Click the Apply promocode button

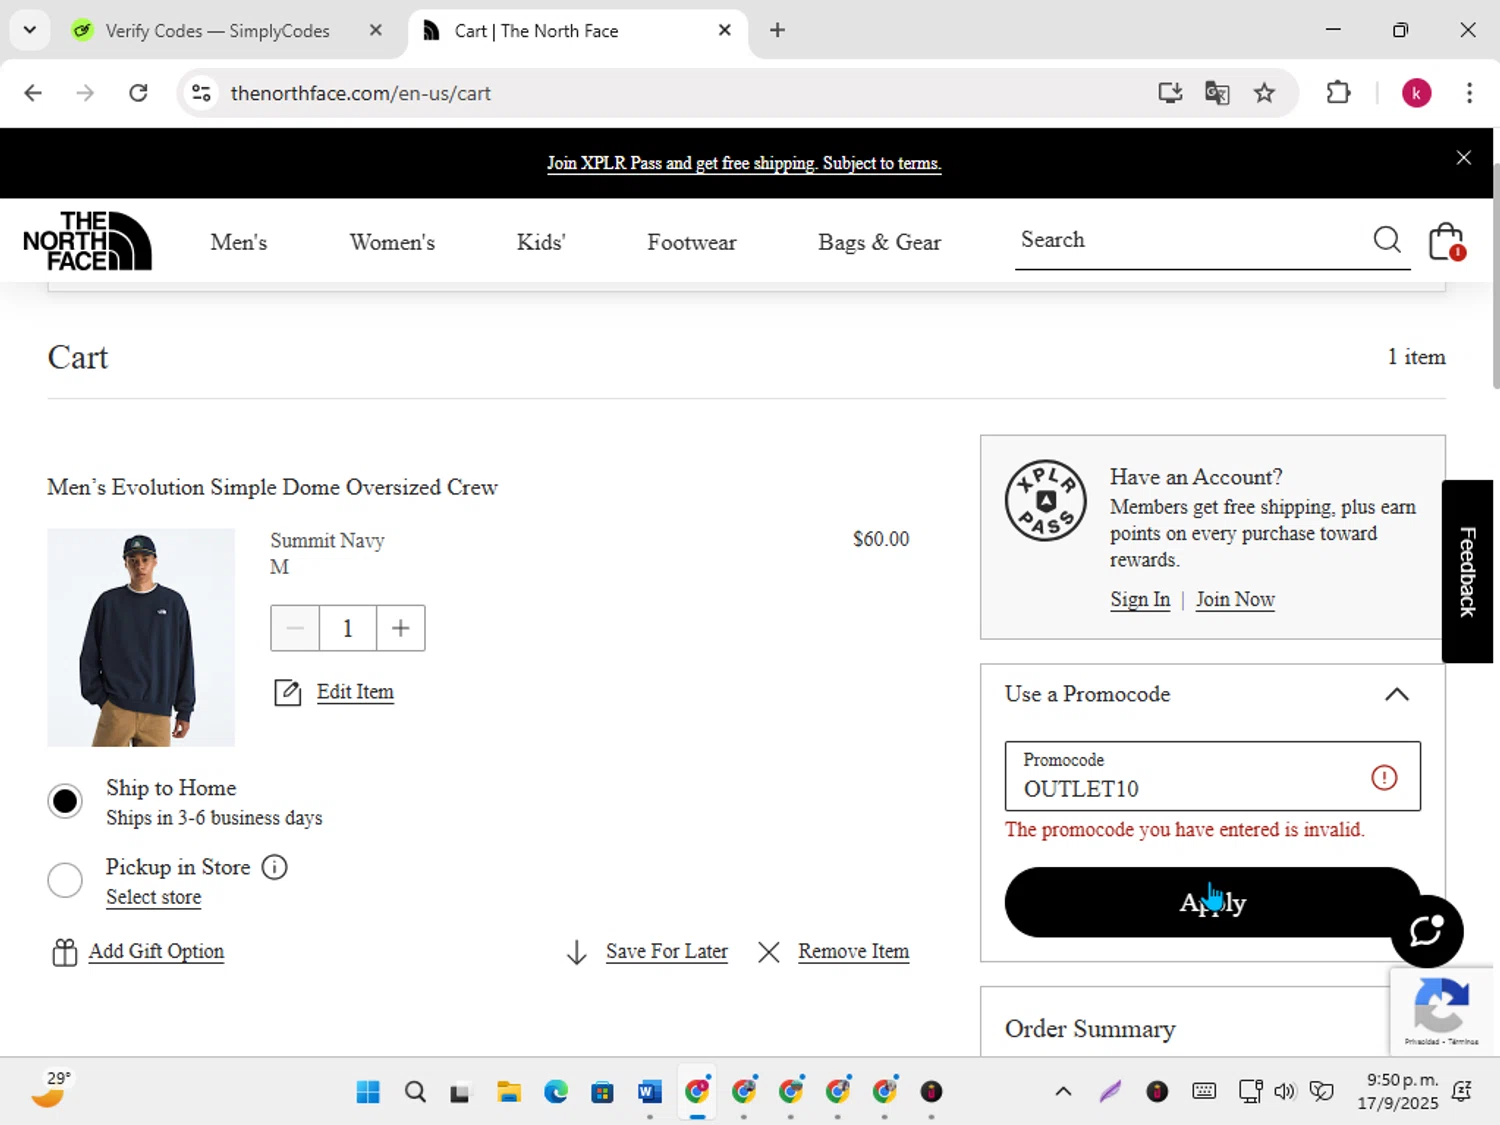click(x=1212, y=902)
